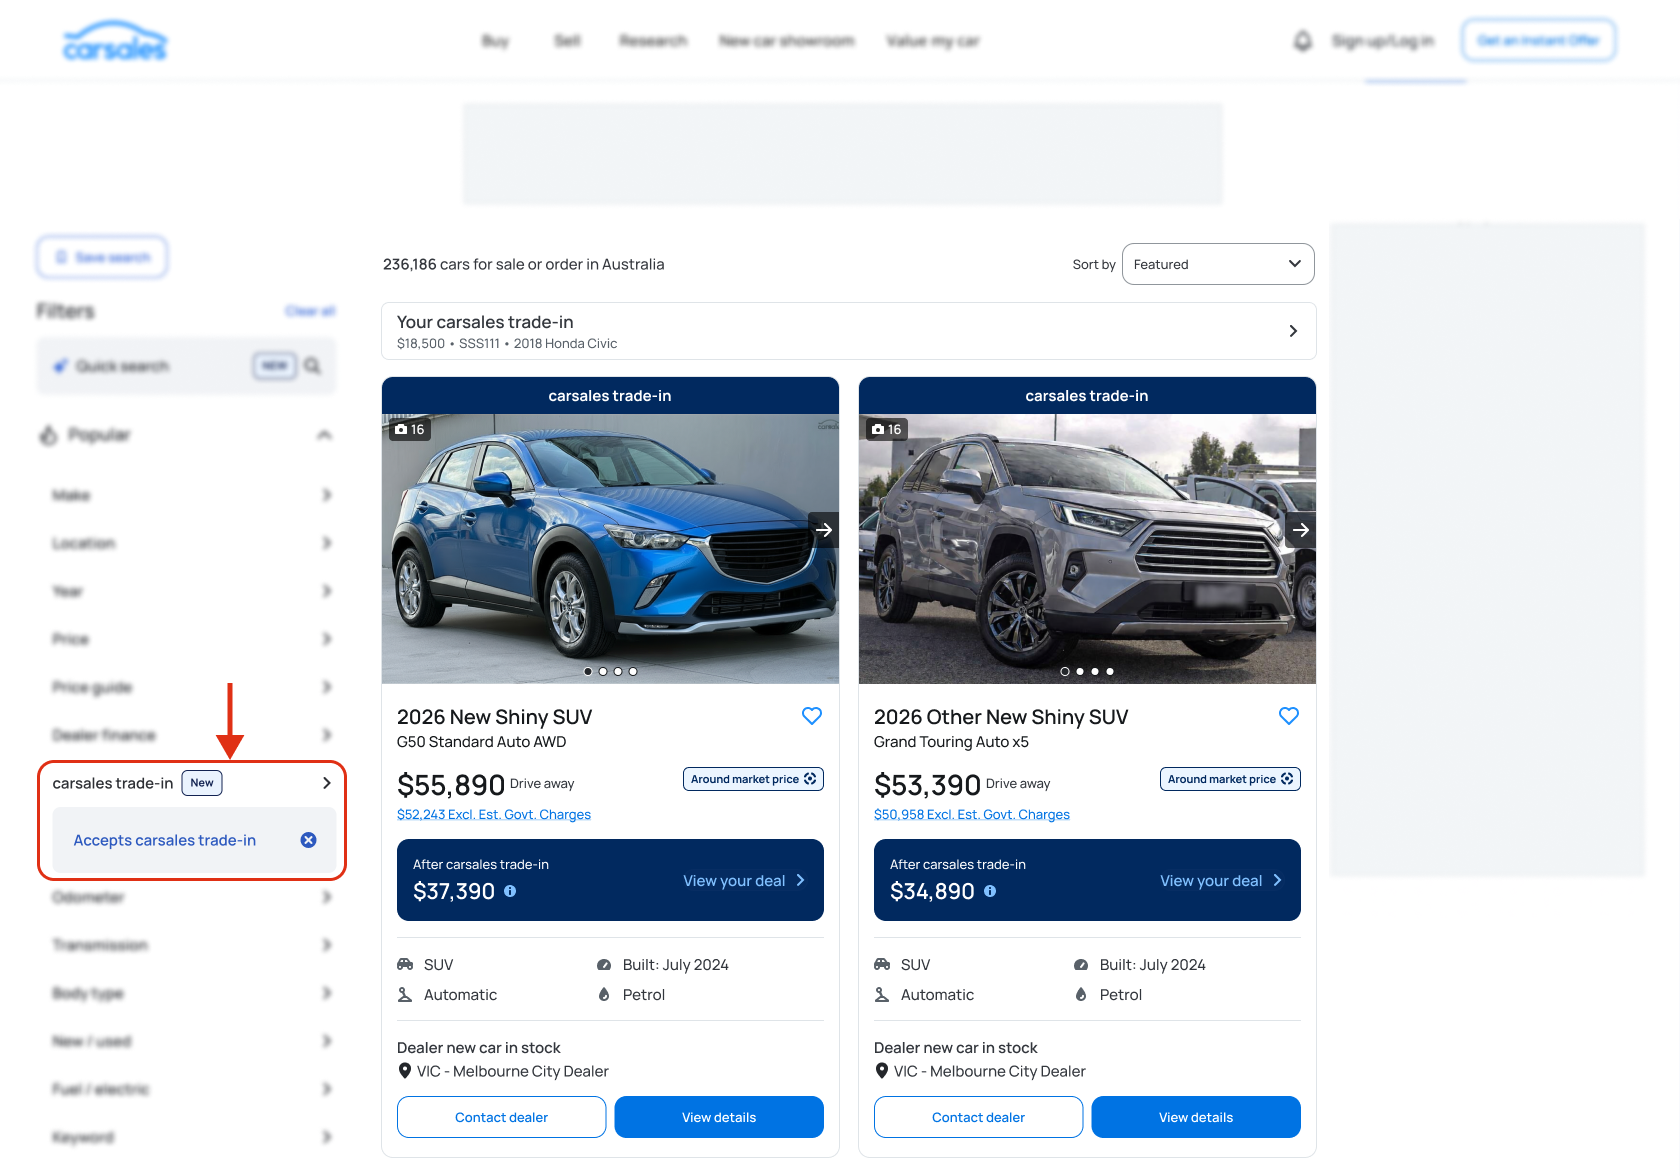Expand the carsales trade-in filter

[x=326, y=783]
